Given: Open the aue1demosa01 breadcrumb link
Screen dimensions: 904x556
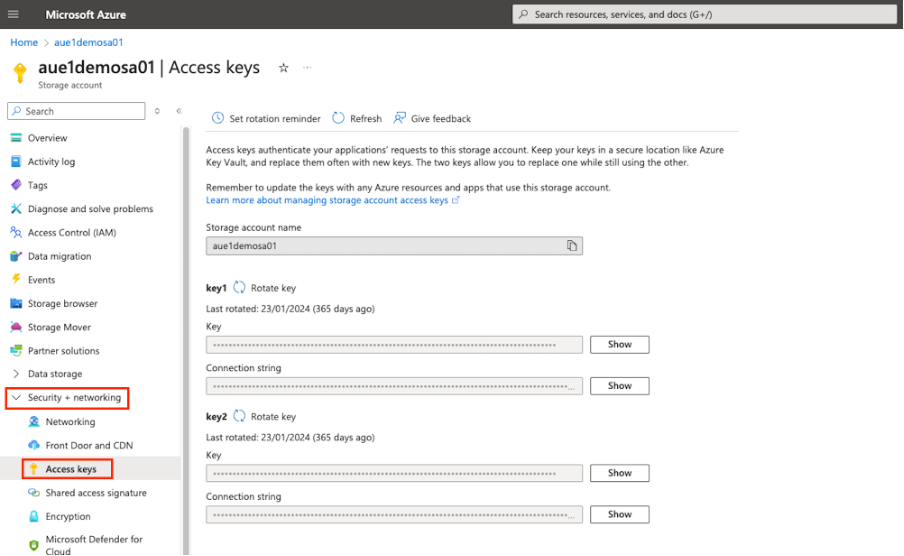Looking at the screenshot, I should 88,42.
